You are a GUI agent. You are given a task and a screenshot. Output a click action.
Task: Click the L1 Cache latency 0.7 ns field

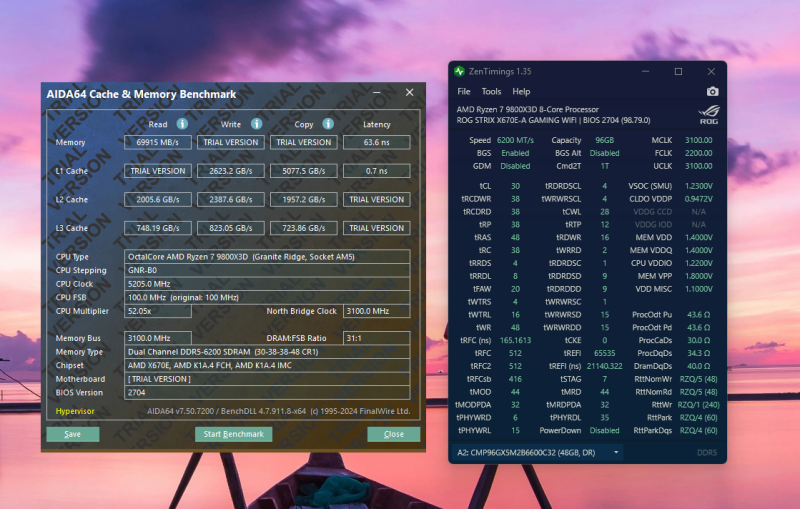[377, 171]
